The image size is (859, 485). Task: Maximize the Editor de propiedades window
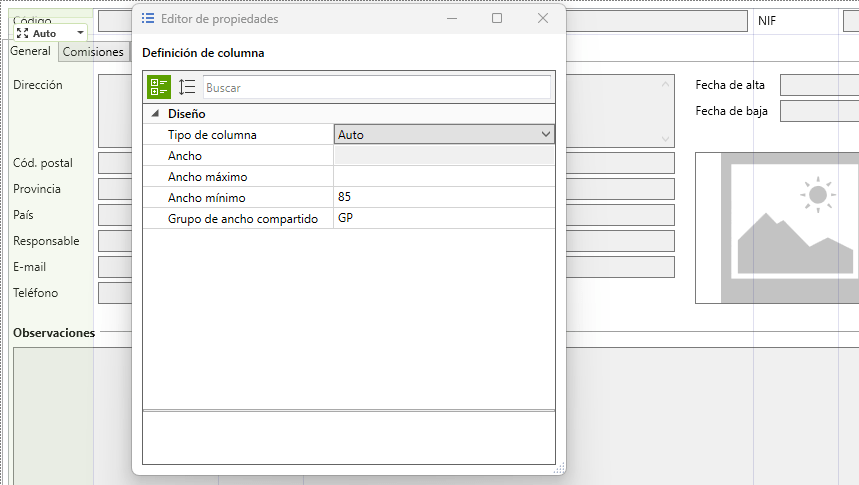click(497, 18)
